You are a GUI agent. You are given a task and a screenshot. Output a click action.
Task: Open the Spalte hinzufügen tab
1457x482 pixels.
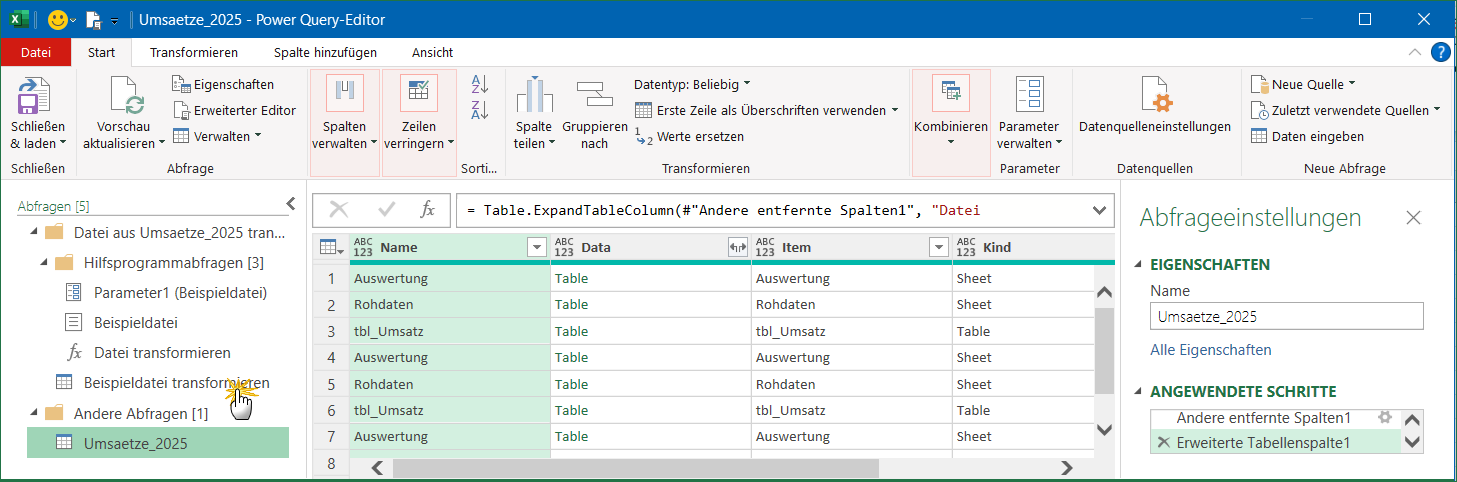325,52
